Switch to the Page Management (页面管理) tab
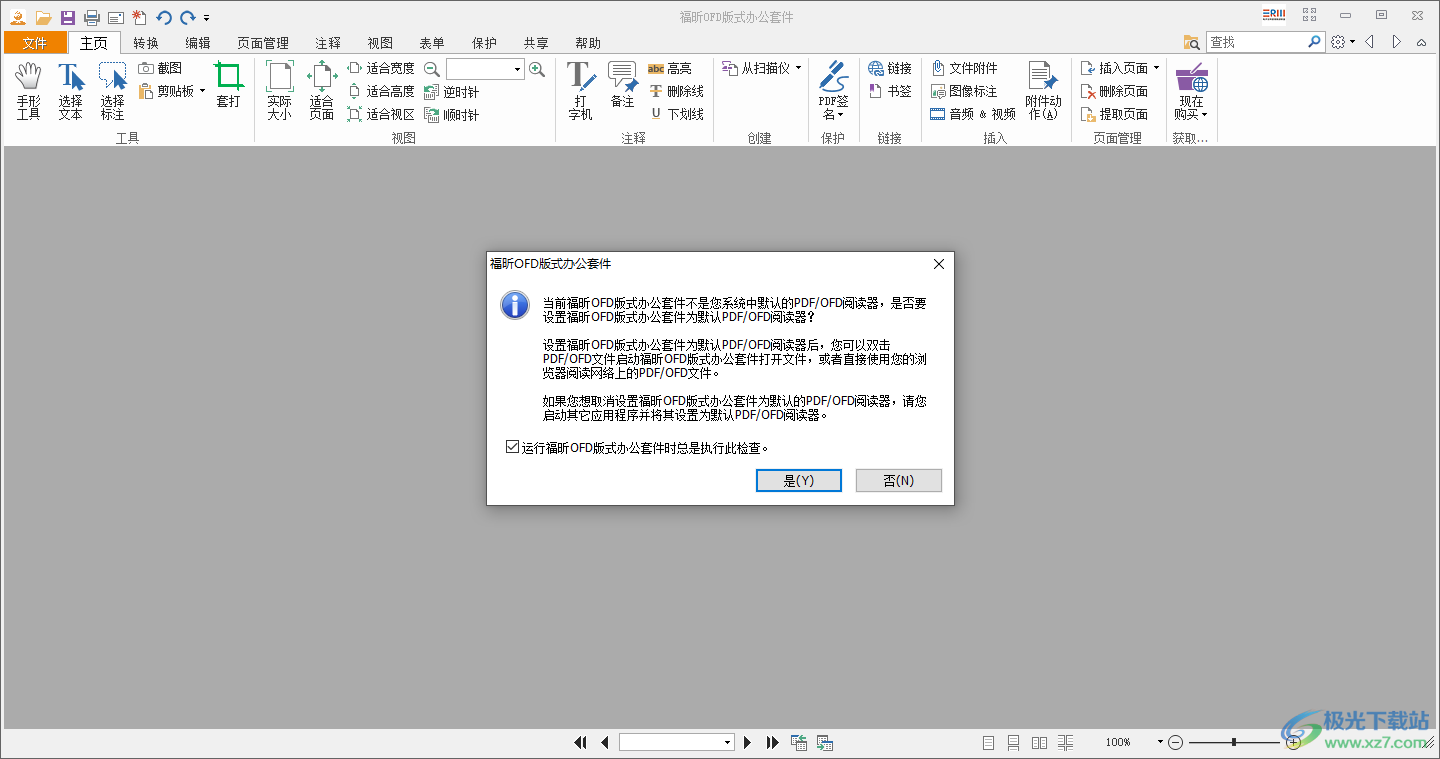The height and width of the screenshot is (759, 1440). tap(263, 43)
